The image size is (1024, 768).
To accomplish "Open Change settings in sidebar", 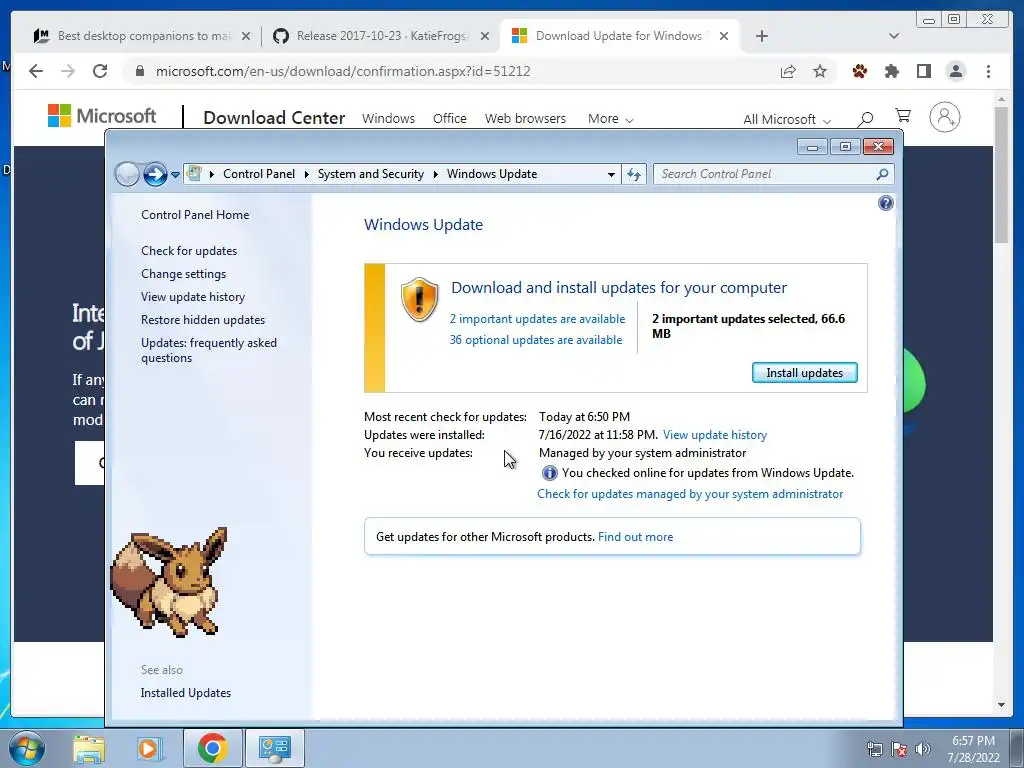I will (x=184, y=274).
